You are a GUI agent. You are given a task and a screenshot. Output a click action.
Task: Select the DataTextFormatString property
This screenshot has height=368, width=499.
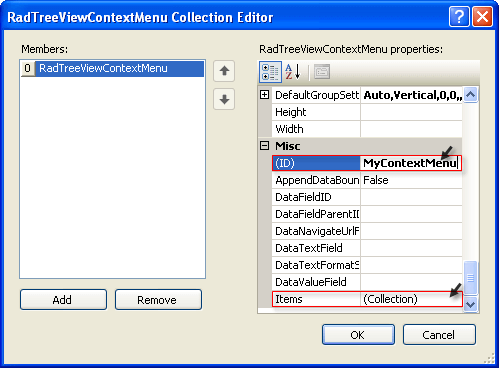(316, 265)
